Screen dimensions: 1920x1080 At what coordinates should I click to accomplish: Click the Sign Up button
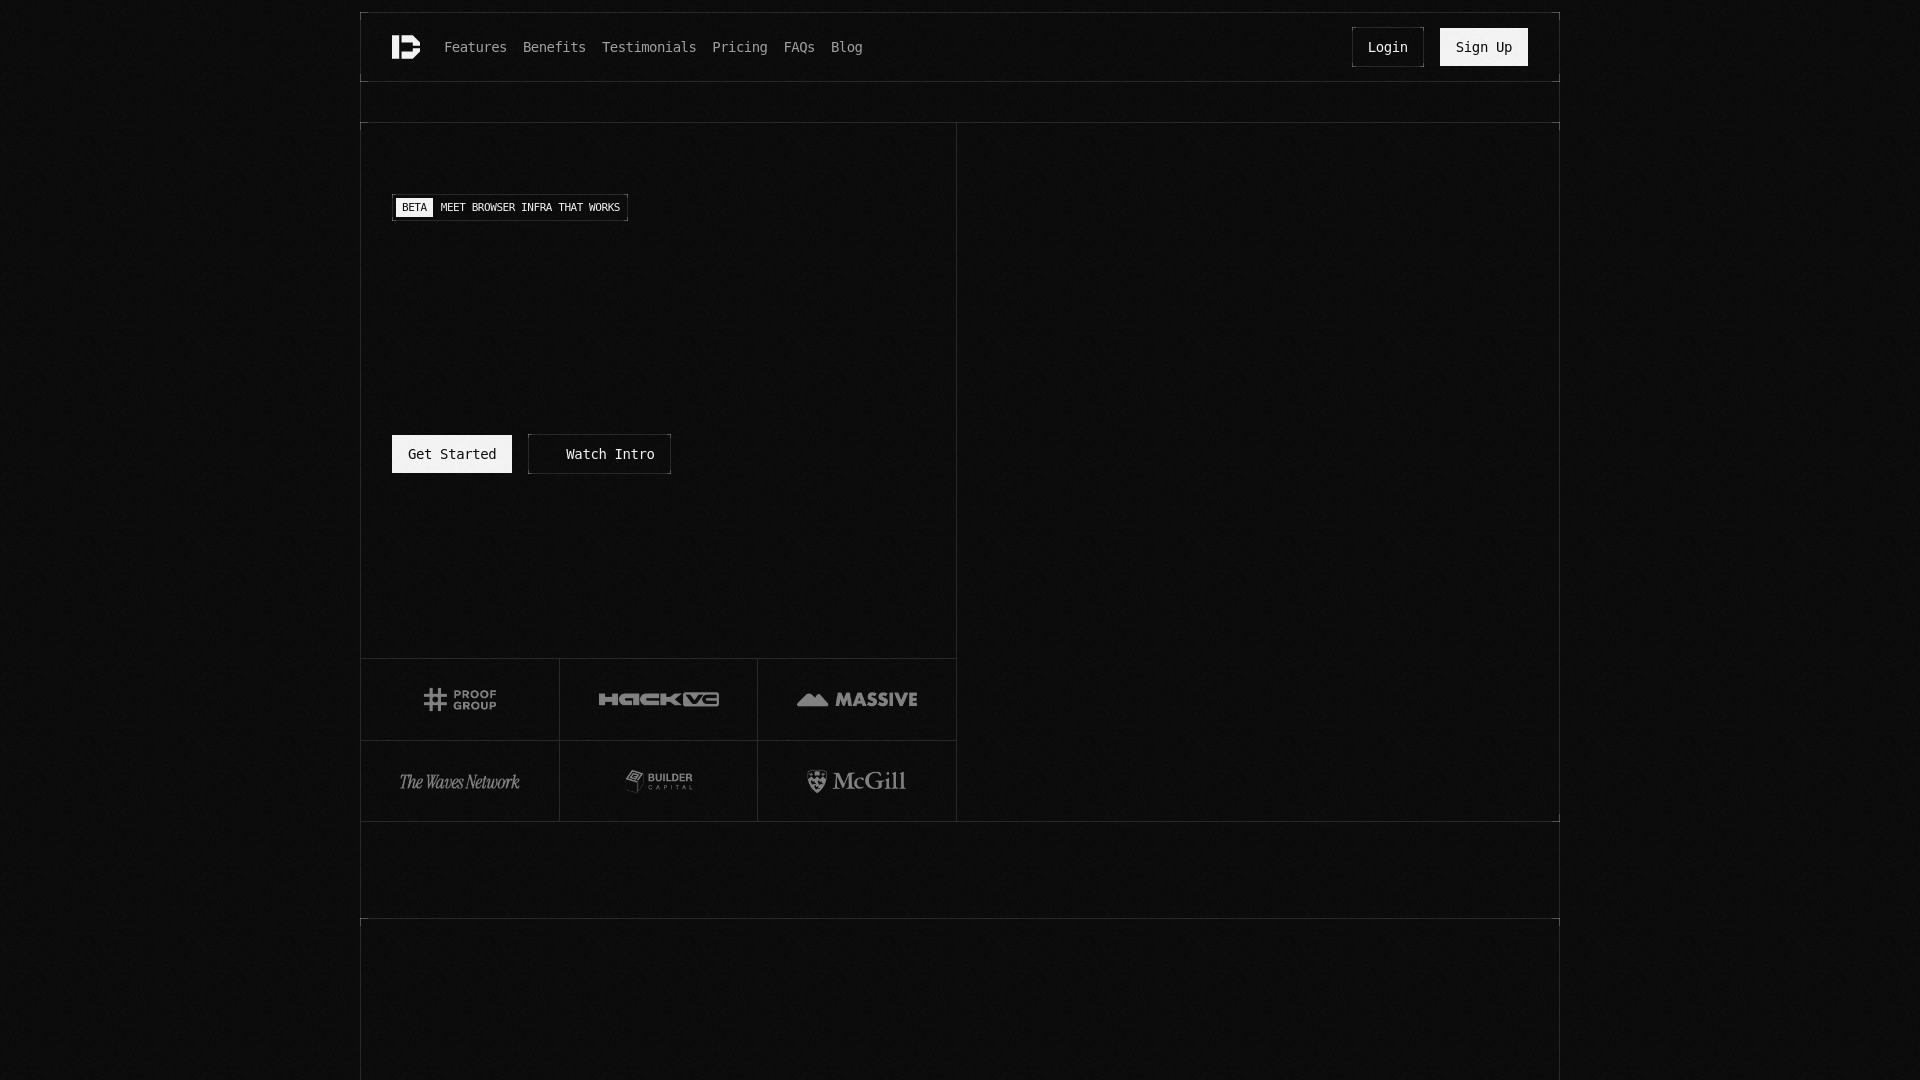(1484, 47)
